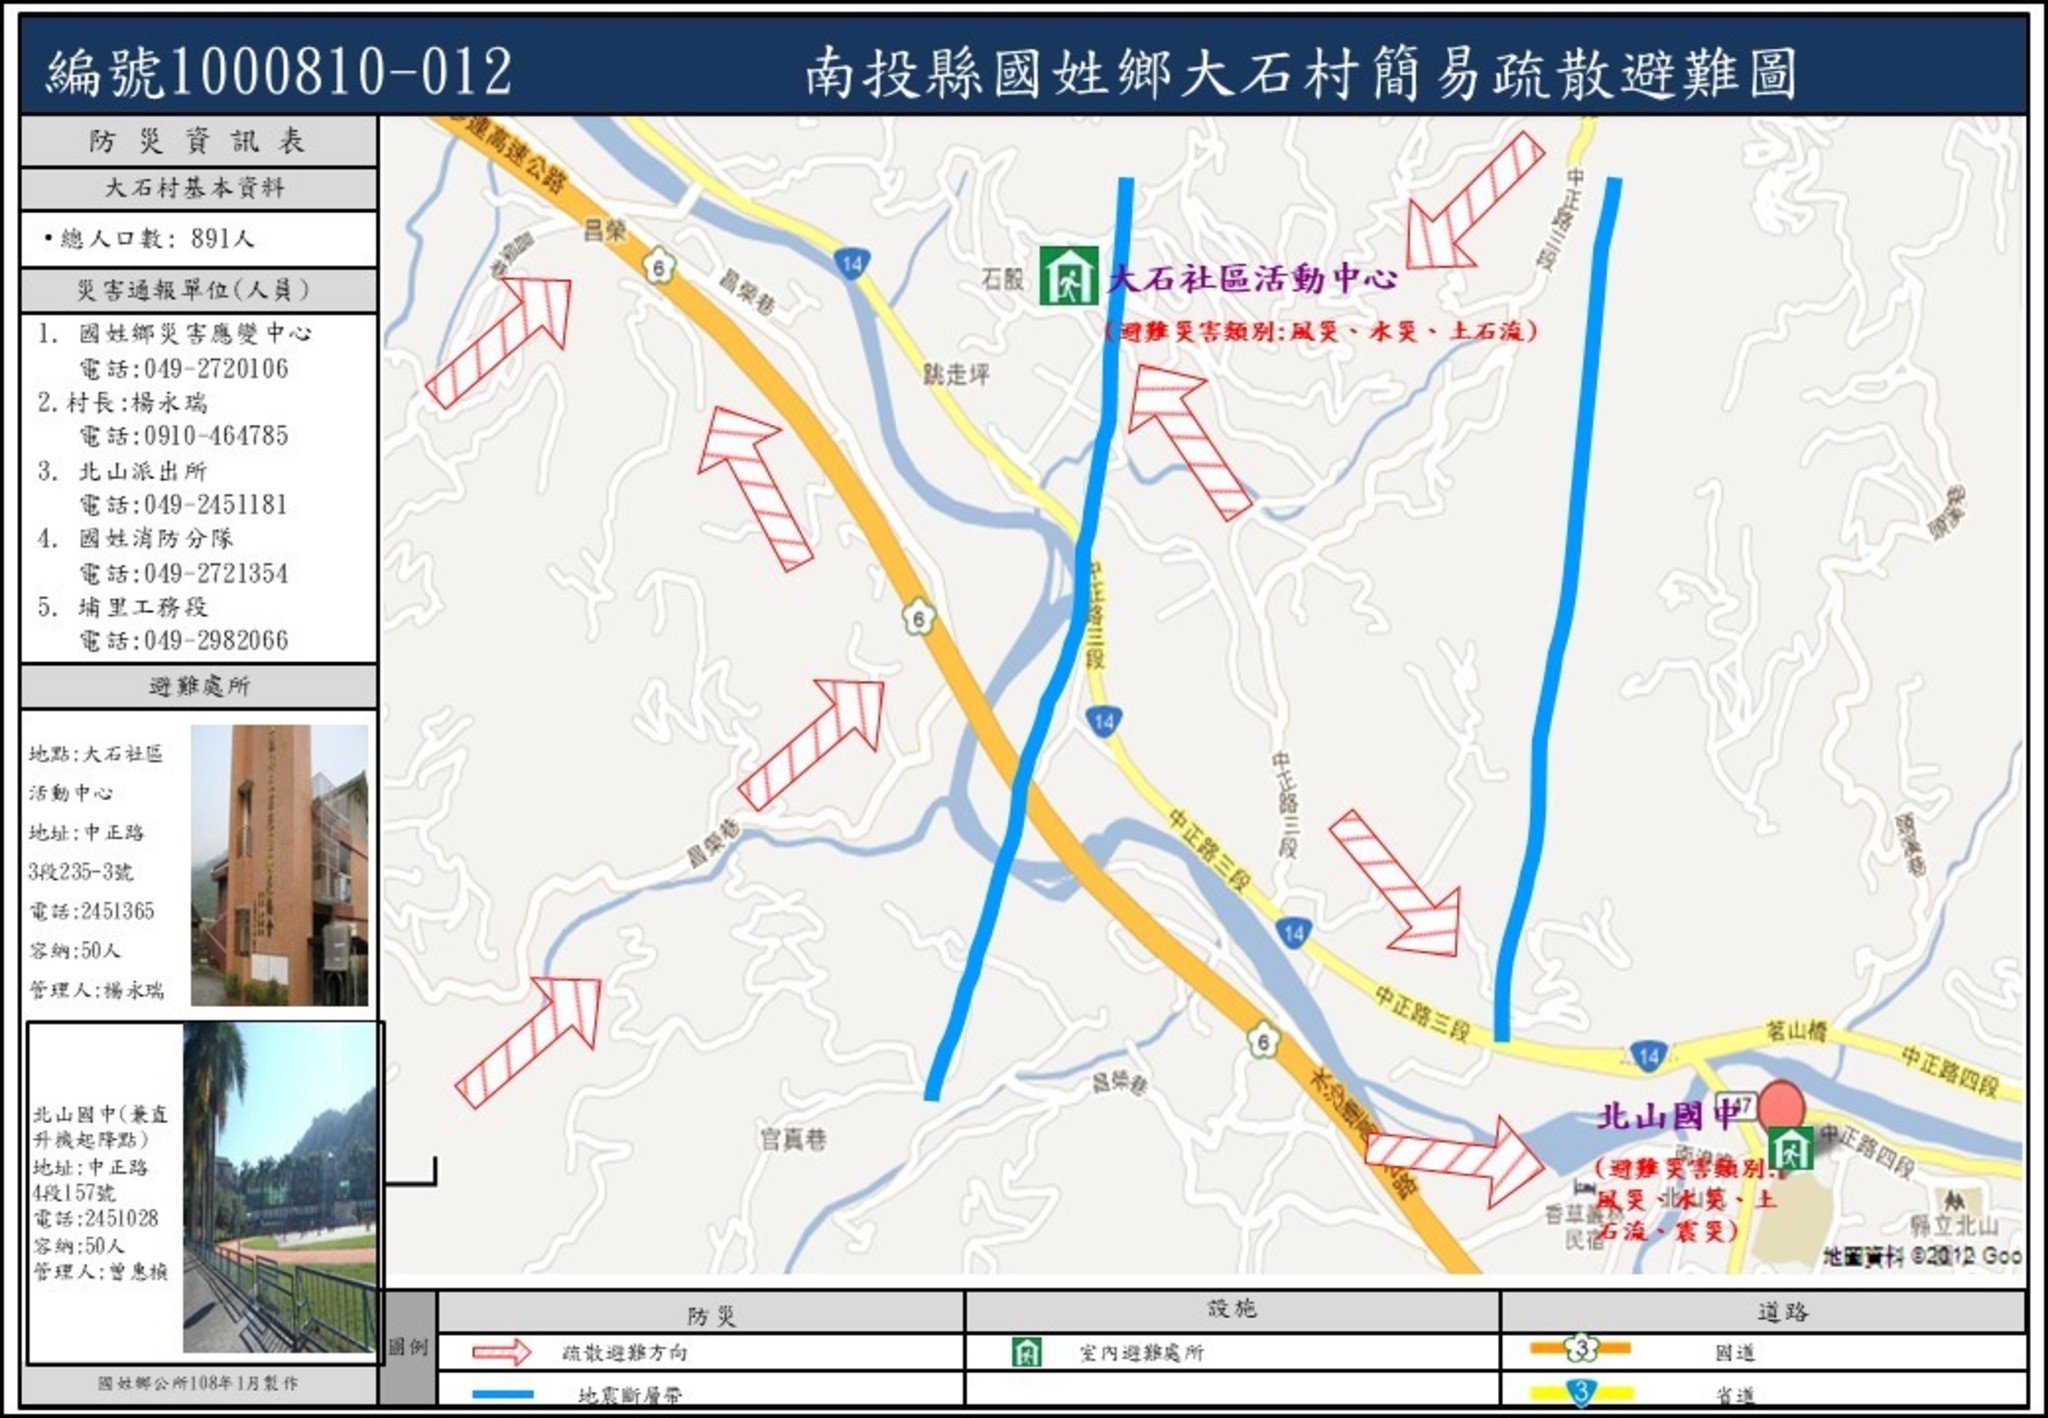Click the shelter icon in the legend row

1027,1352
